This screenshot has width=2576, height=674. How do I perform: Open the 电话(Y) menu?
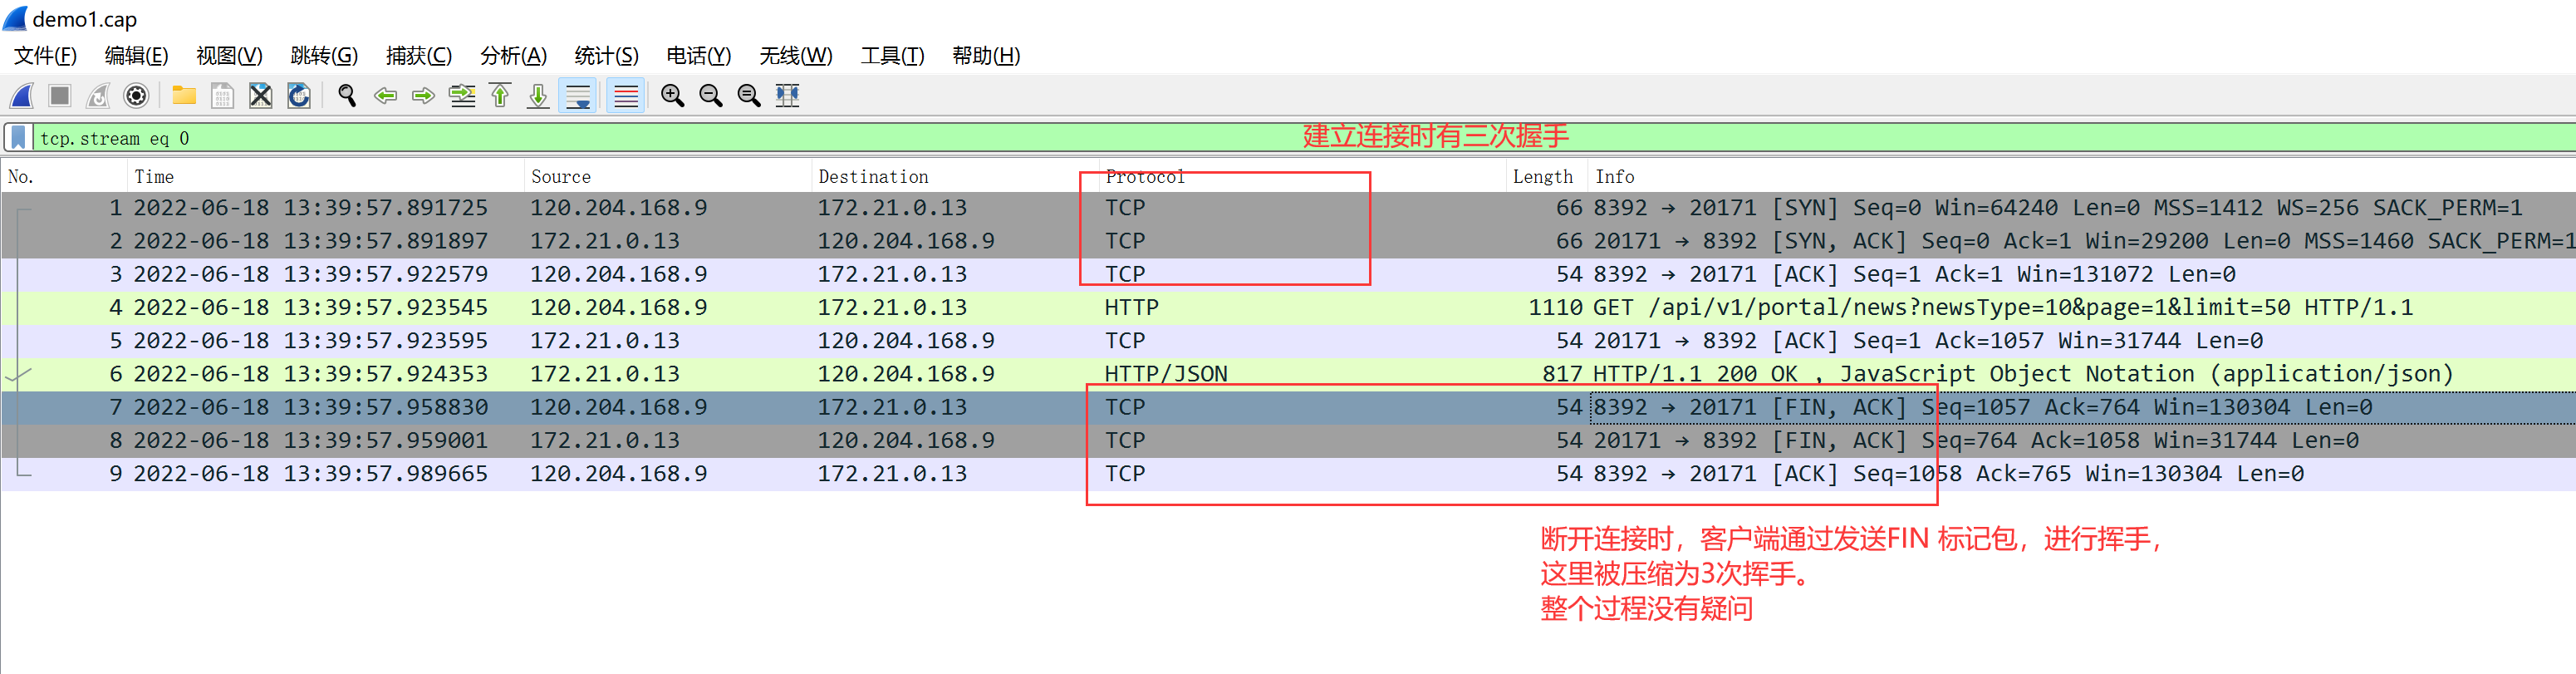coord(698,56)
